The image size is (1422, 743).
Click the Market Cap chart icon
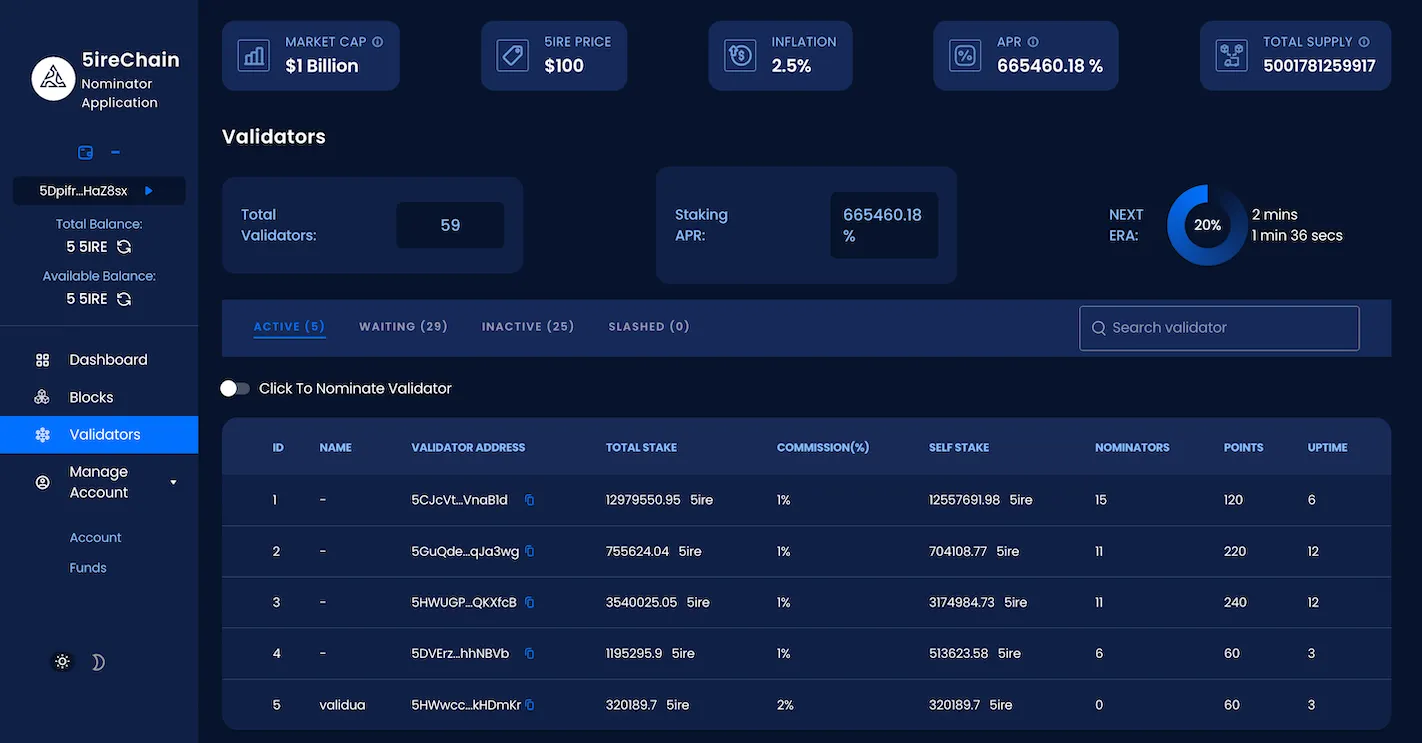(x=254, y=55)
